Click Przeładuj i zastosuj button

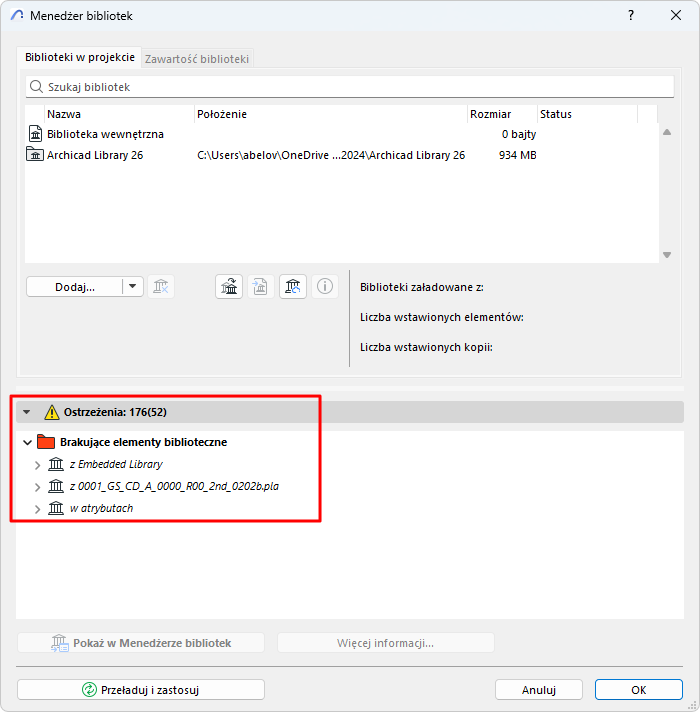coord(141,690)
